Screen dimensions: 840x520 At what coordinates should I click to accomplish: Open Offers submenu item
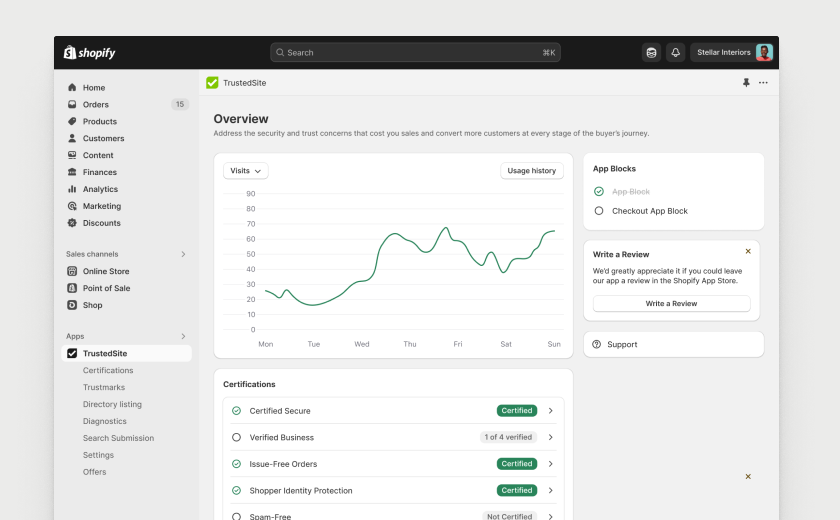point(95,472)
